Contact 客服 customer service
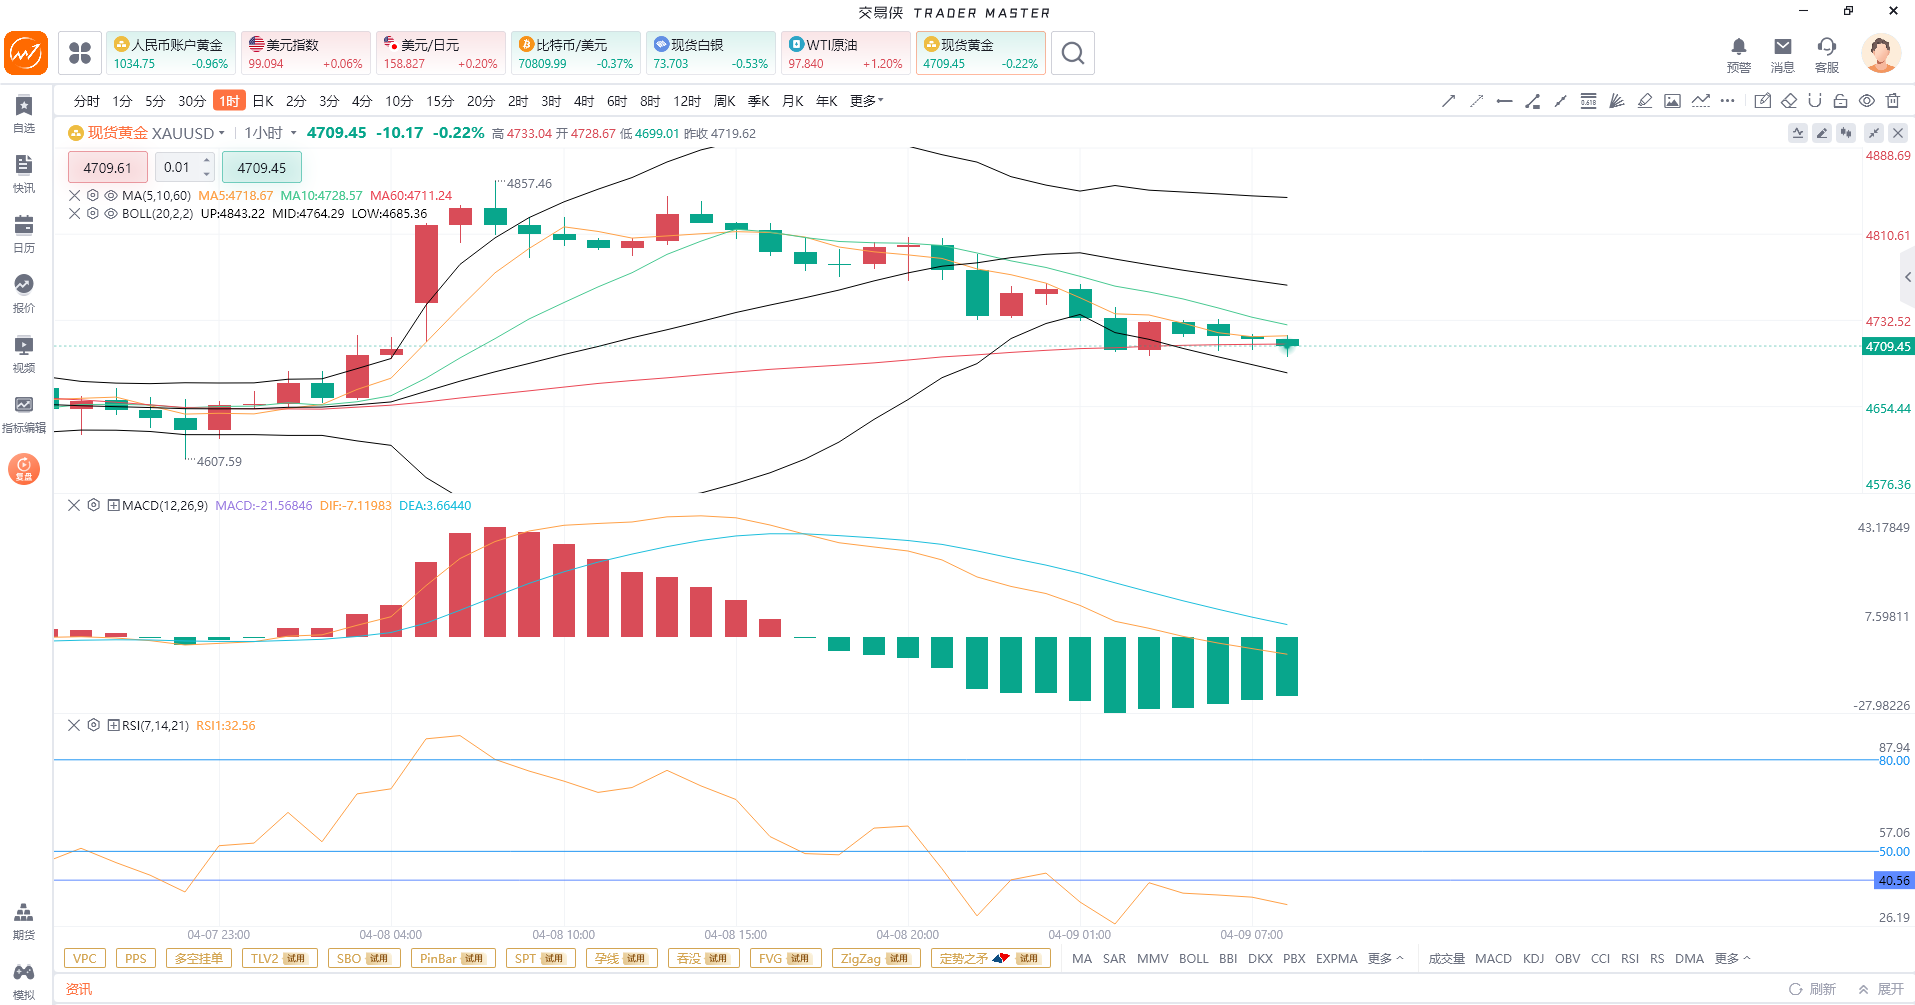 1827,55
